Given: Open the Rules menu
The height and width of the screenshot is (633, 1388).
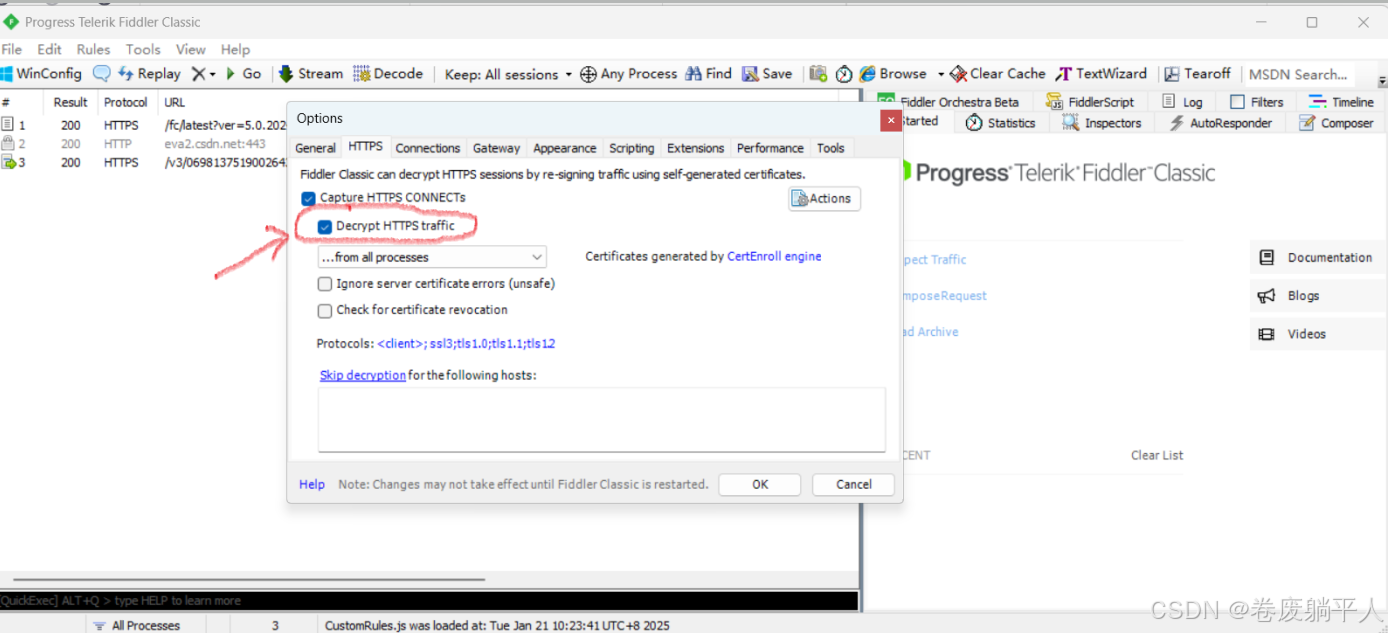Looking at the screenshot, I should (x=93, y=49).
